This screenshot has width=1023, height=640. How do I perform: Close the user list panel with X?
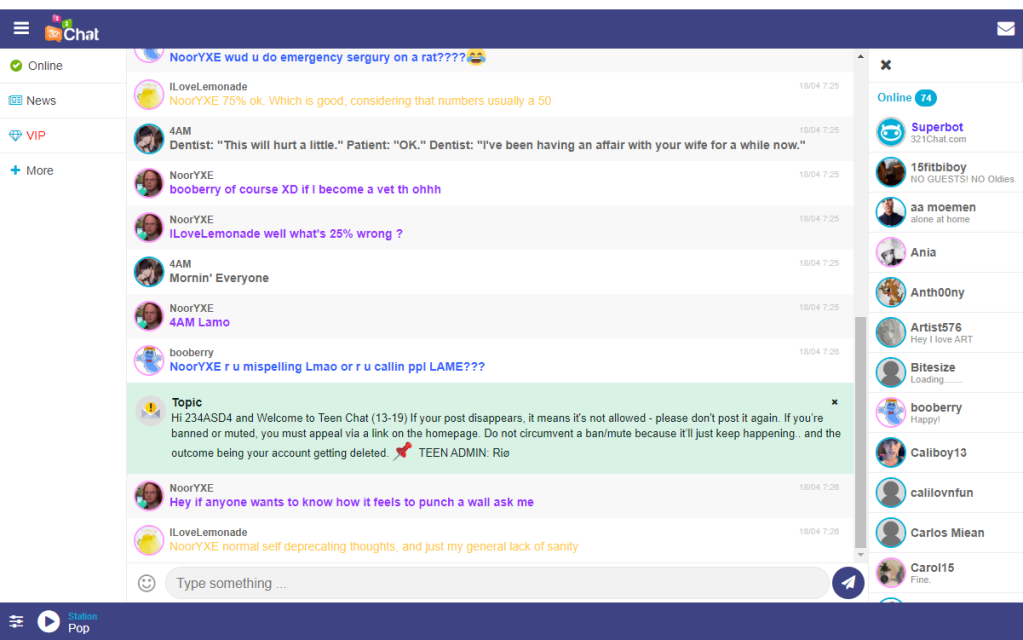(x=885, y=65)
